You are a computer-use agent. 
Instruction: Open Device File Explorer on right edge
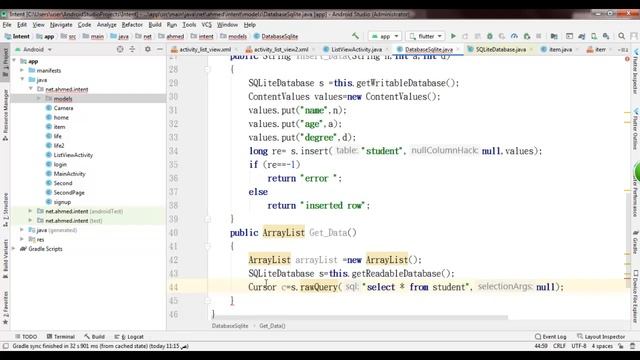point(636,296)
